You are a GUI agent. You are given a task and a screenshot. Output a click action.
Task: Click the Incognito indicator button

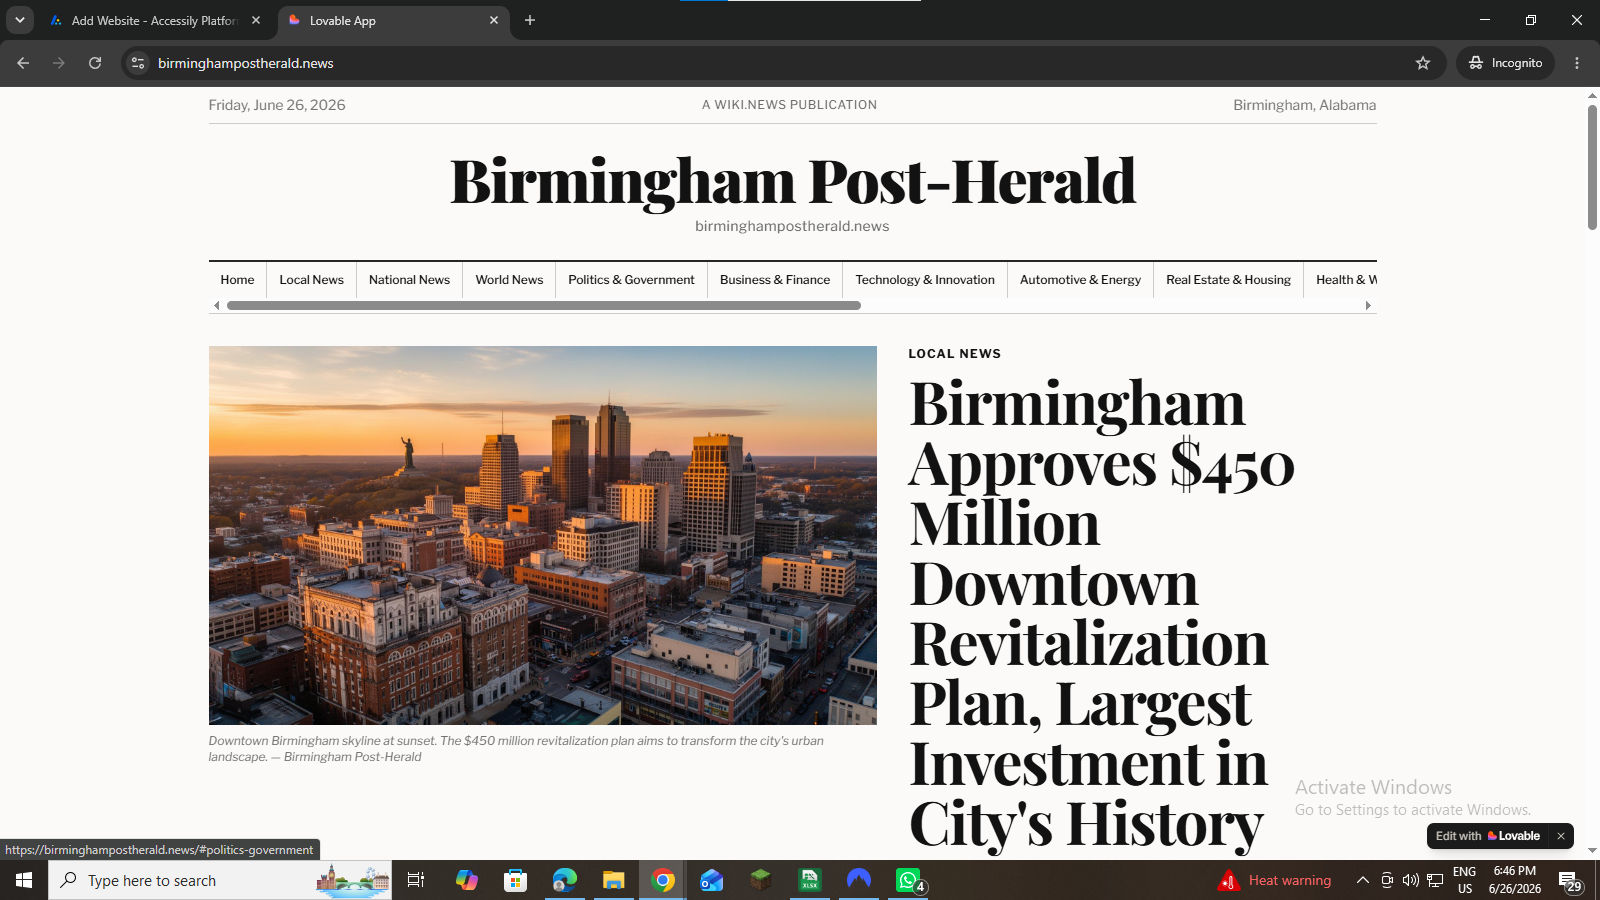[1505, 63]
